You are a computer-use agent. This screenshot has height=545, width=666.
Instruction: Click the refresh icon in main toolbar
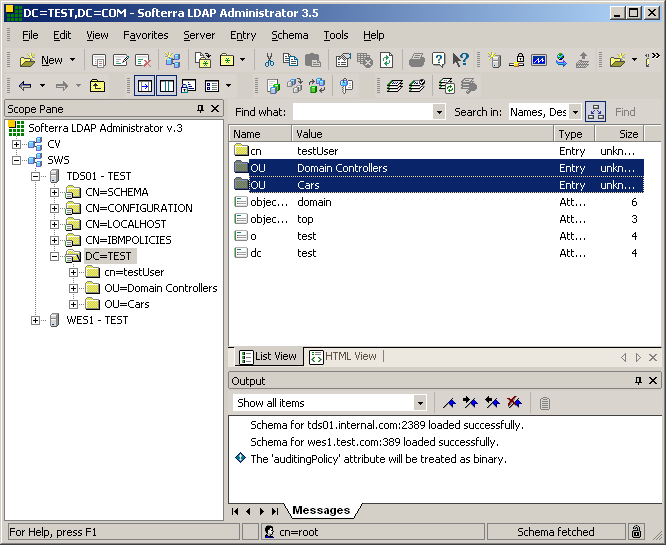386,60
